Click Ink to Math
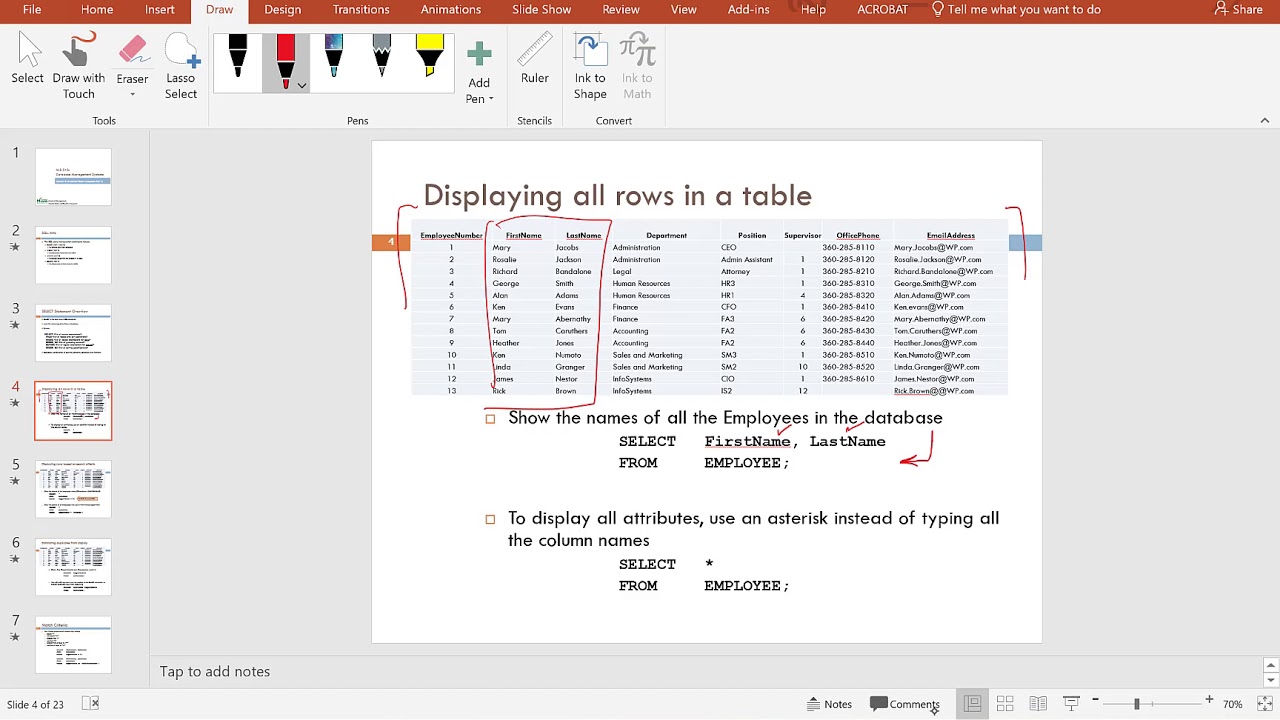The width and height of the screenshot is (1280, 720). [x=637, y=66]
